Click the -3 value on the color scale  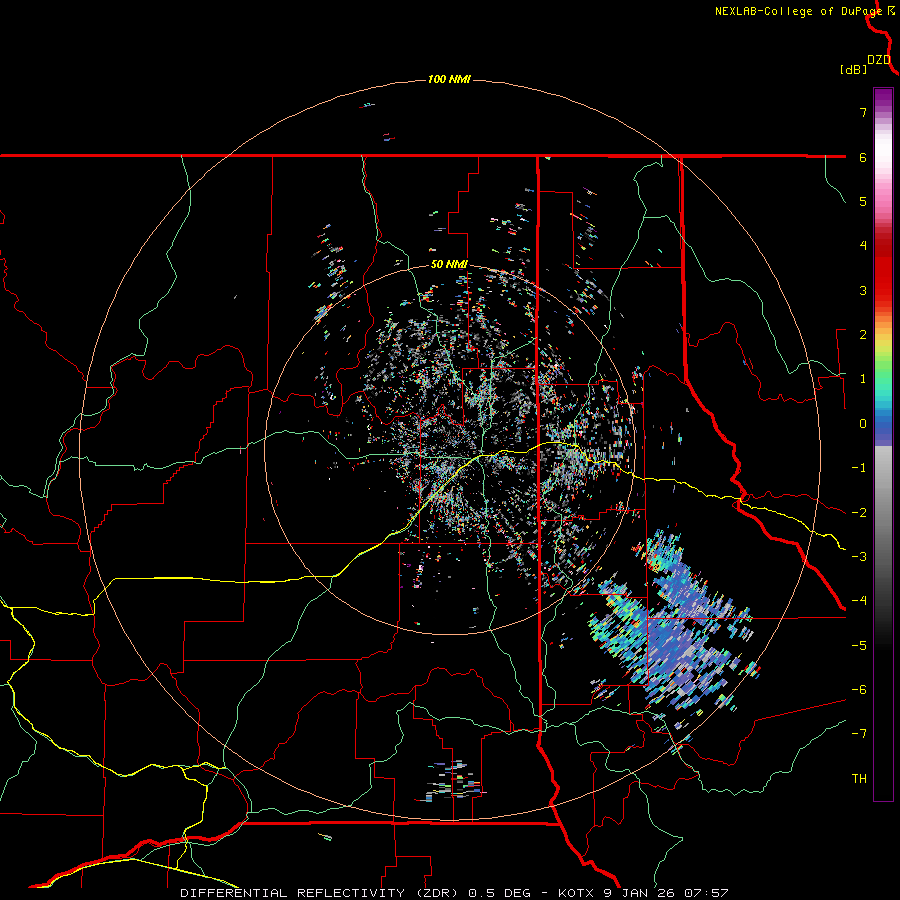coord(859,557)
